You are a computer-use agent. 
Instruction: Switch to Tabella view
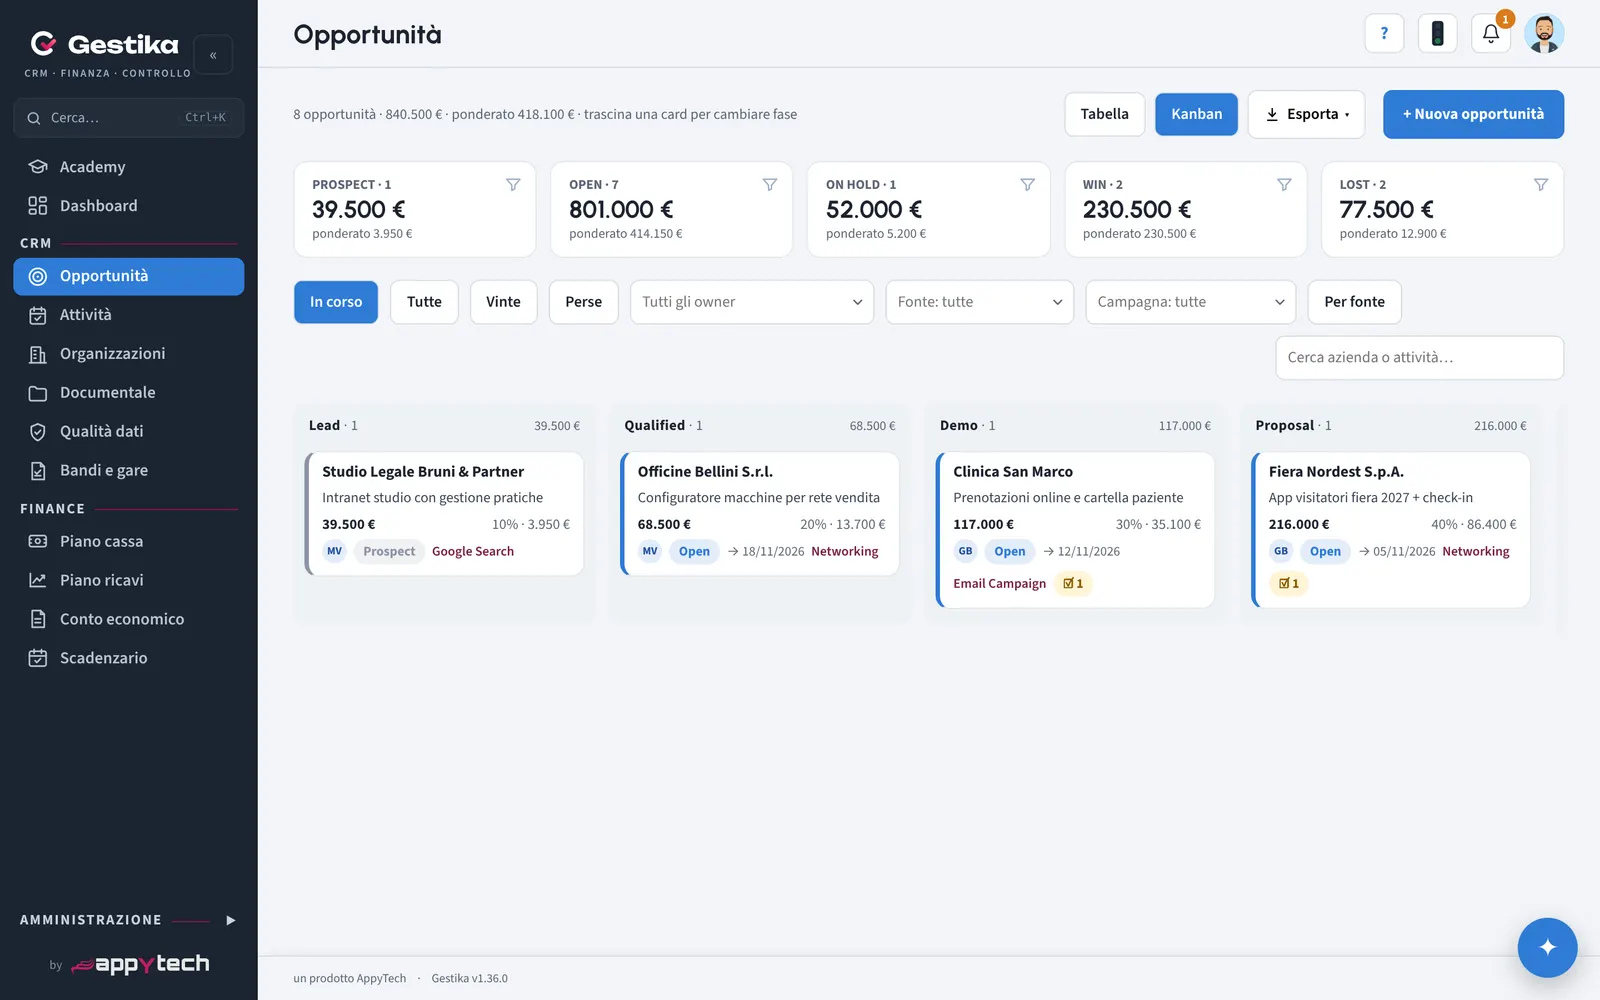click(1104, 114)
